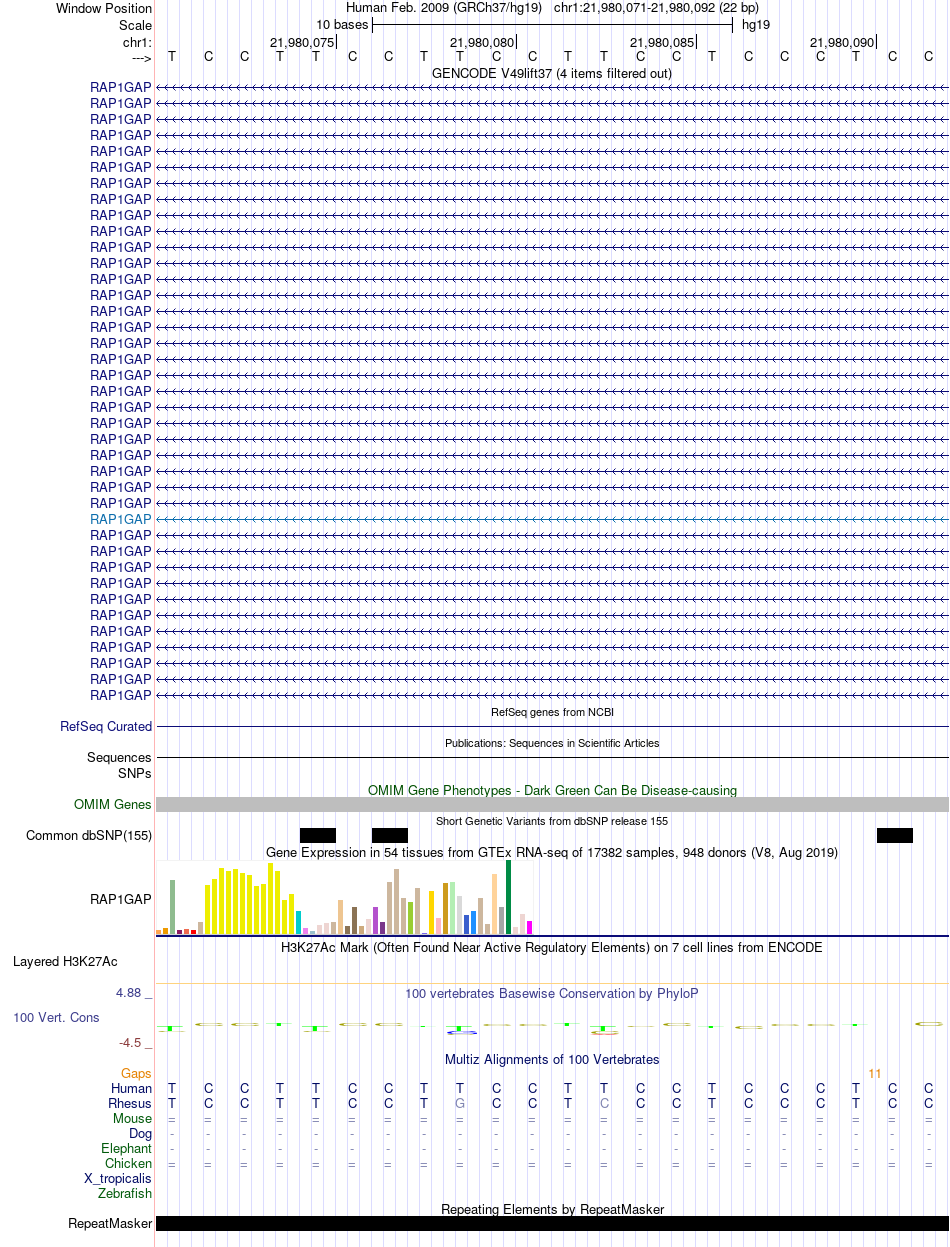Click the 21,980,080 position marker
950x1247 pixels.
pos(482,42)
